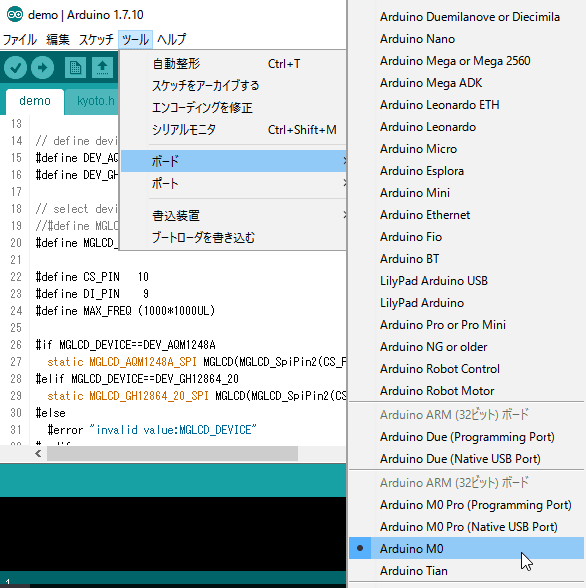586x588 pixels.
Task: Select Arduino Tian board
Action: pyautogui.click(x=466, y=571)
